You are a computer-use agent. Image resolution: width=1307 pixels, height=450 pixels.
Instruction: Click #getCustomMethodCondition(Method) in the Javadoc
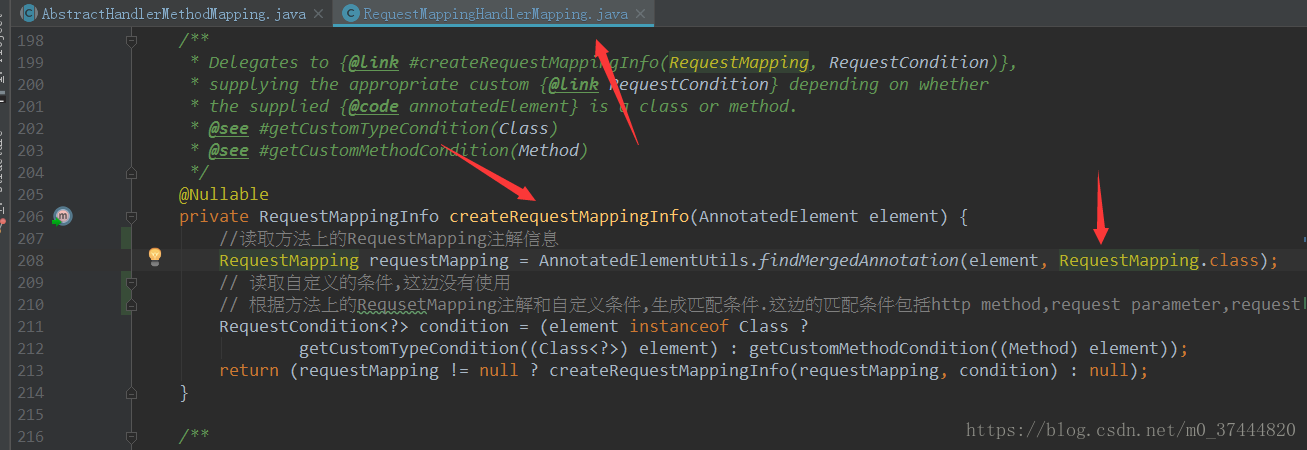pos(423,150)
